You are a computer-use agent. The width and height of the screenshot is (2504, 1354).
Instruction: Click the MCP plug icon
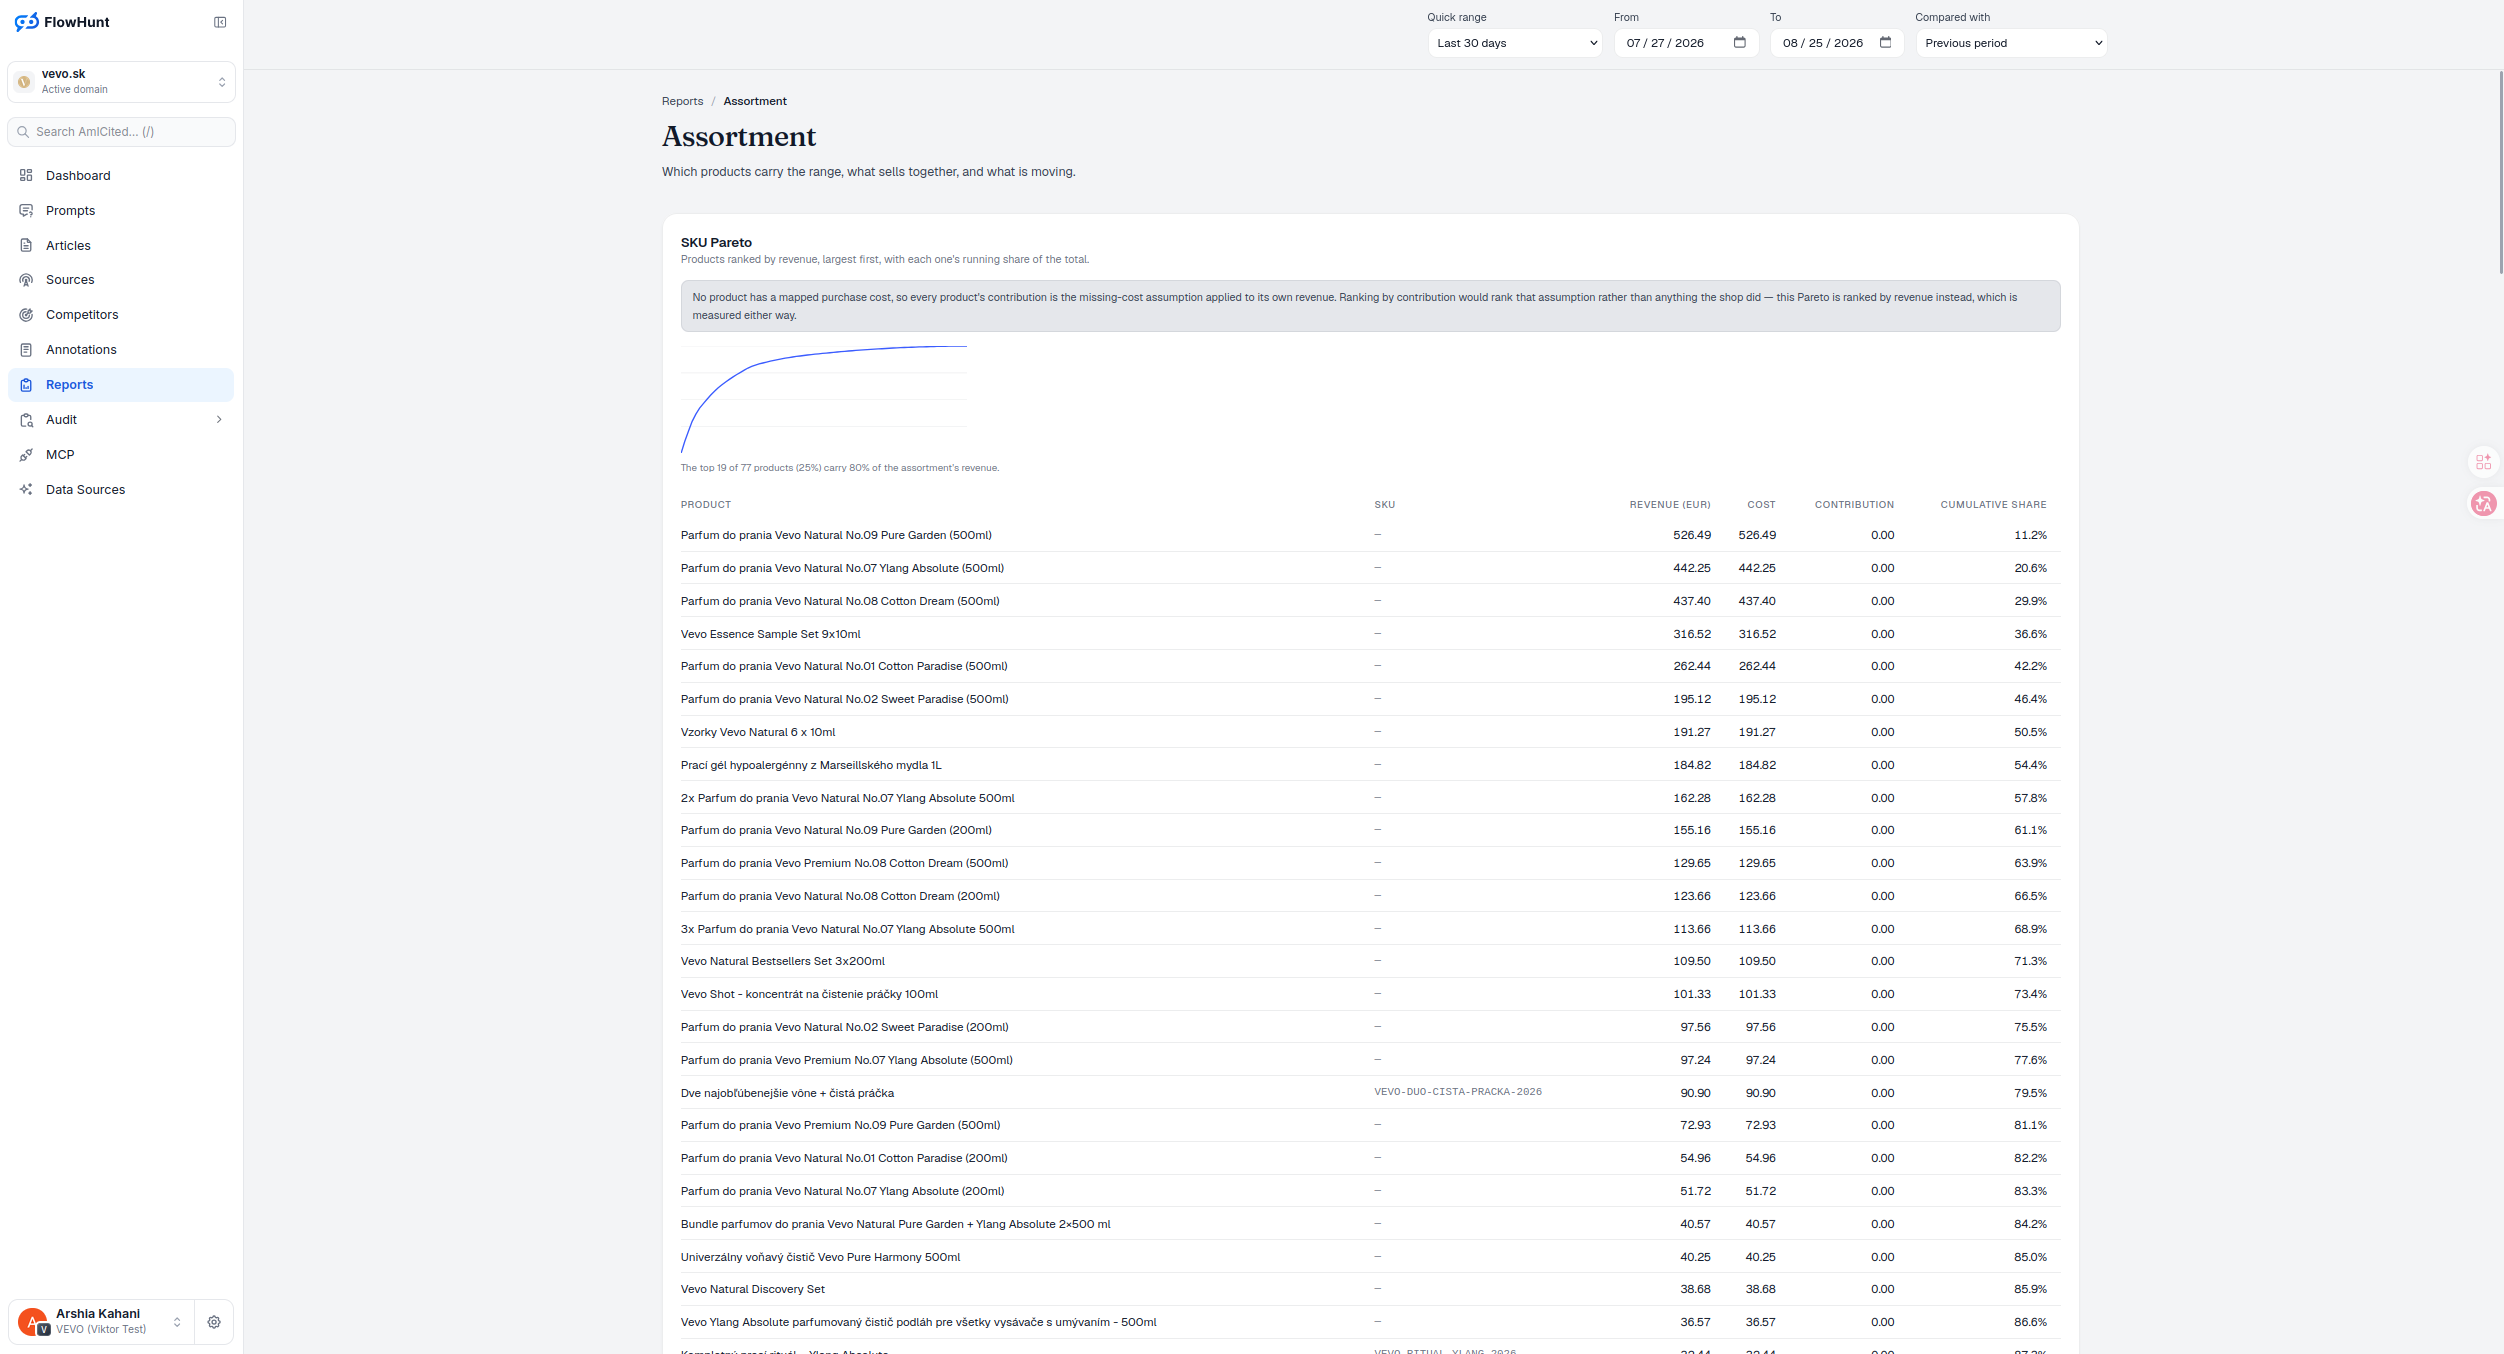pyautogui.click(x=26, y=455)
